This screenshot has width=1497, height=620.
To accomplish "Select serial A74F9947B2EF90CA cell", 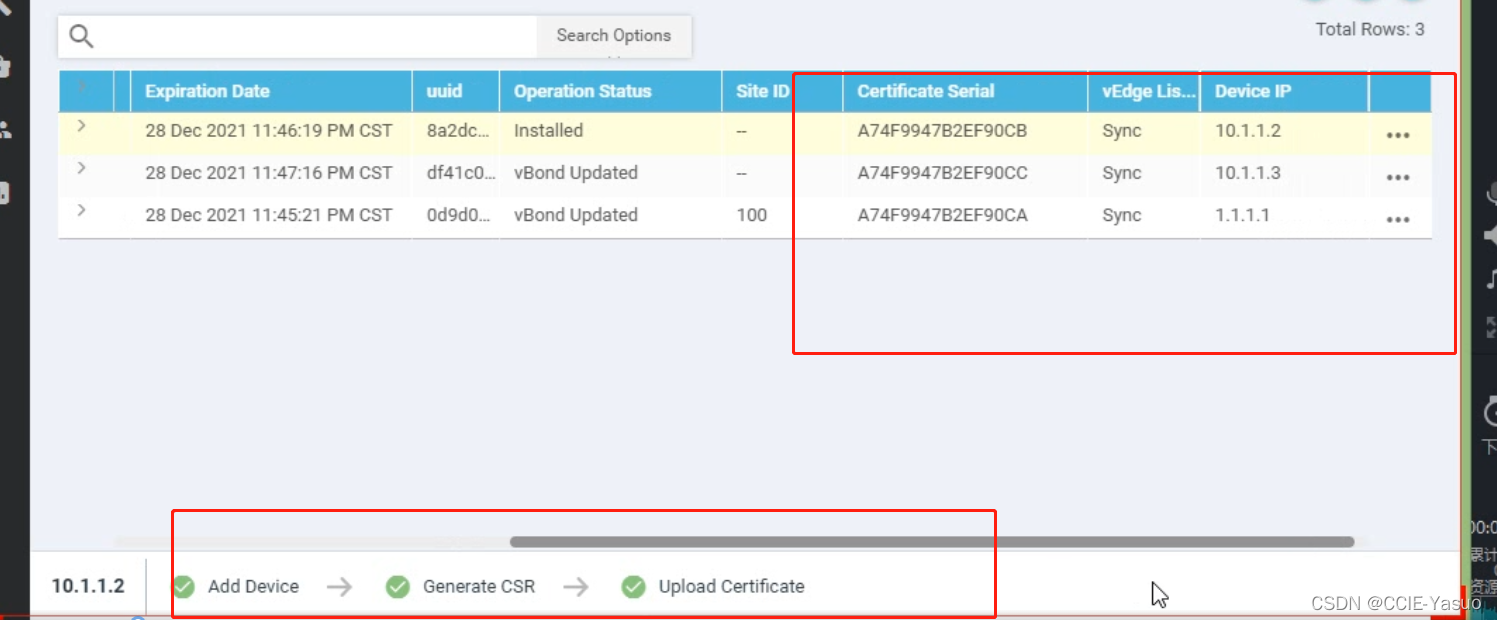I will (x=942, y=215).
